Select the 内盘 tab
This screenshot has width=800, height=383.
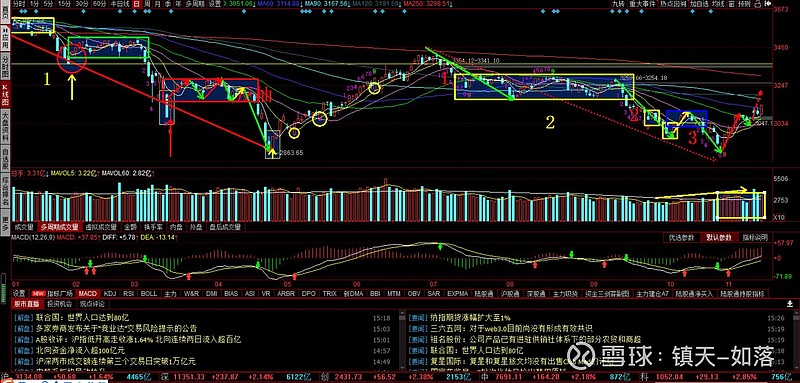(x=177, y=226)
